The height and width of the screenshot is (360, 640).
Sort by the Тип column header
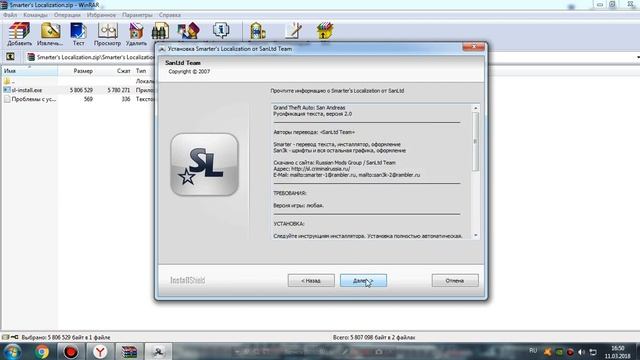[141, 71]
